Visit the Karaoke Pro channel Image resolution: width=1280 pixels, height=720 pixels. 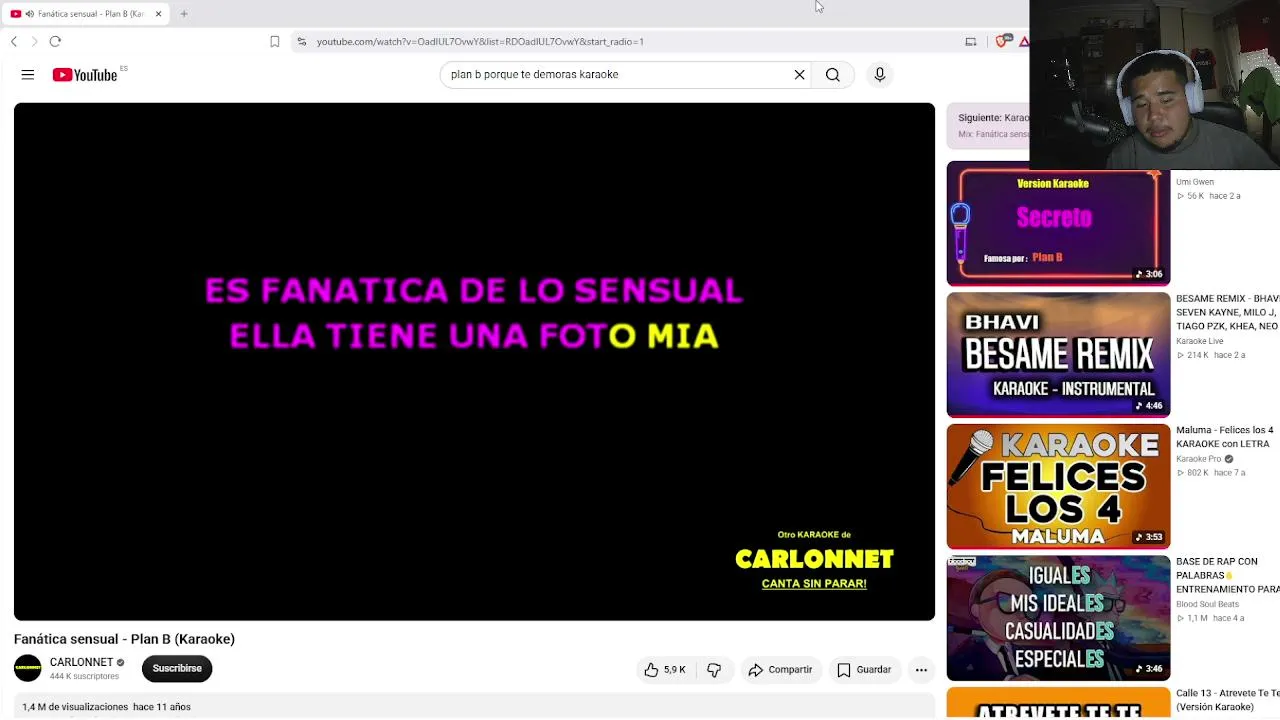[x=1199, y=459]
